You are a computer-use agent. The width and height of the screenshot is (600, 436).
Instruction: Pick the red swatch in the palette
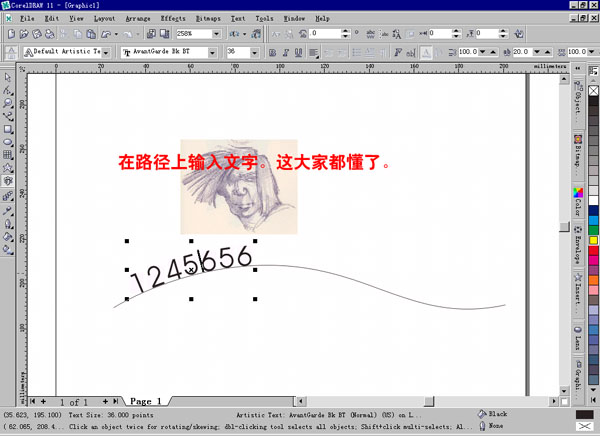593,251
